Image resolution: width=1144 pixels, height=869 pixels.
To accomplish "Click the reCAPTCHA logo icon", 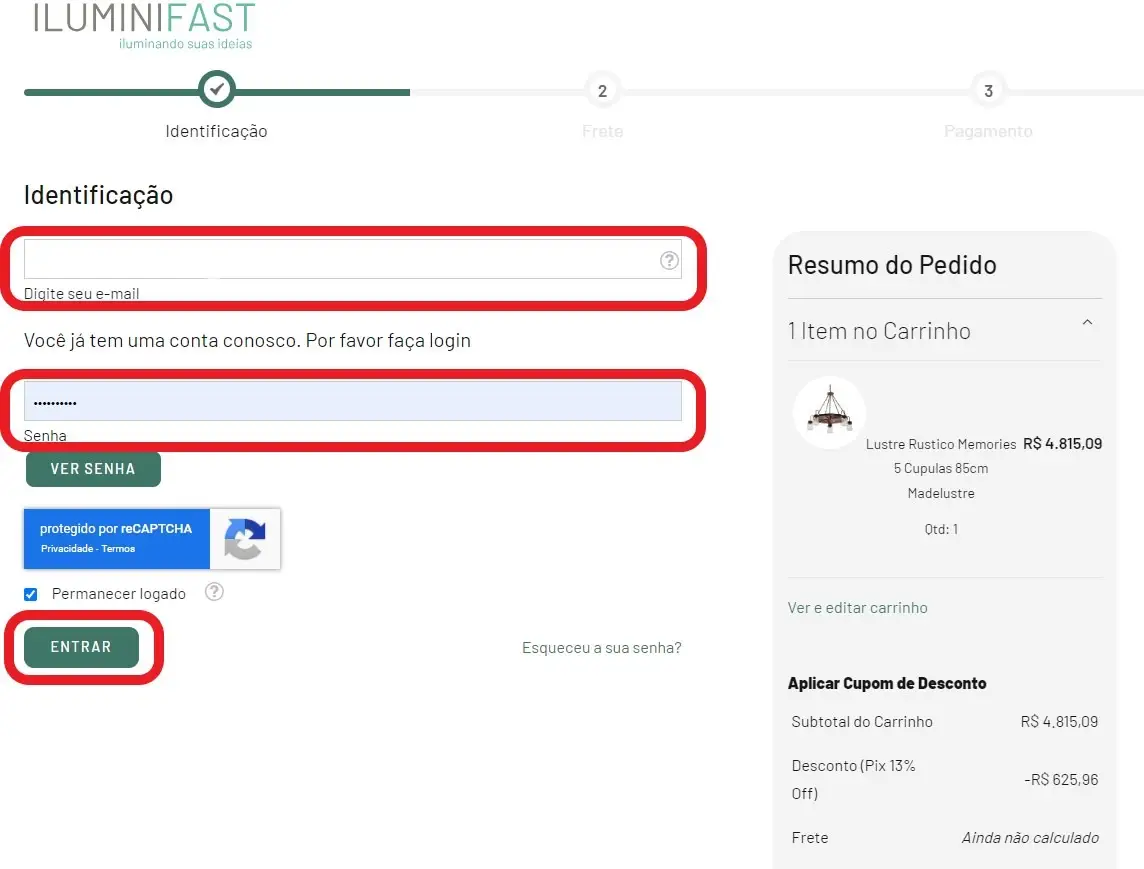I will pos(245,538).
